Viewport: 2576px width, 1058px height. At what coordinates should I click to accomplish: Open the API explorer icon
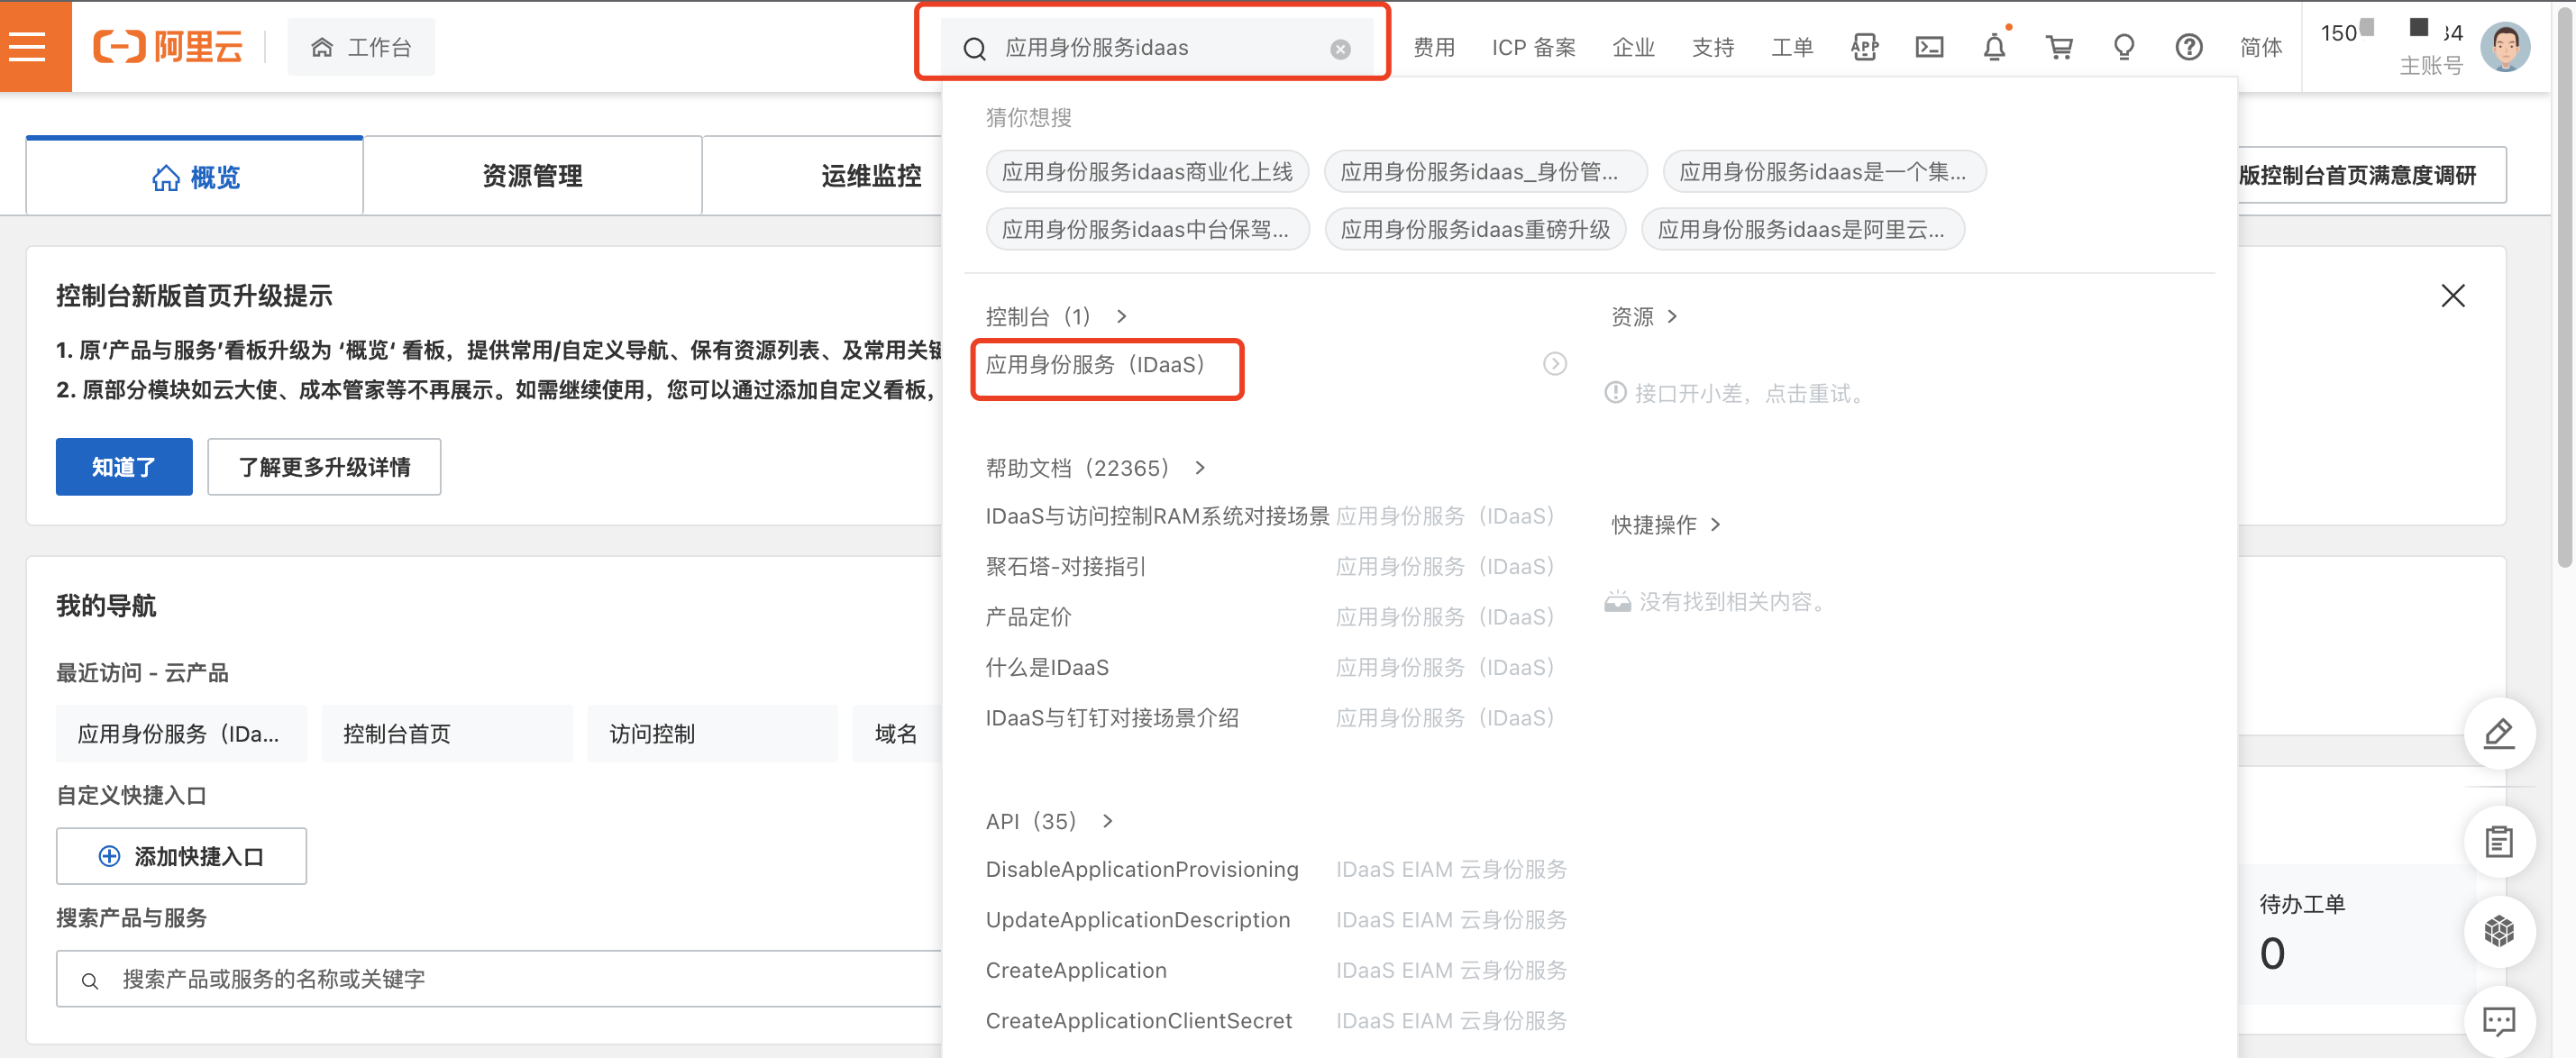[x=1864, y=47]
